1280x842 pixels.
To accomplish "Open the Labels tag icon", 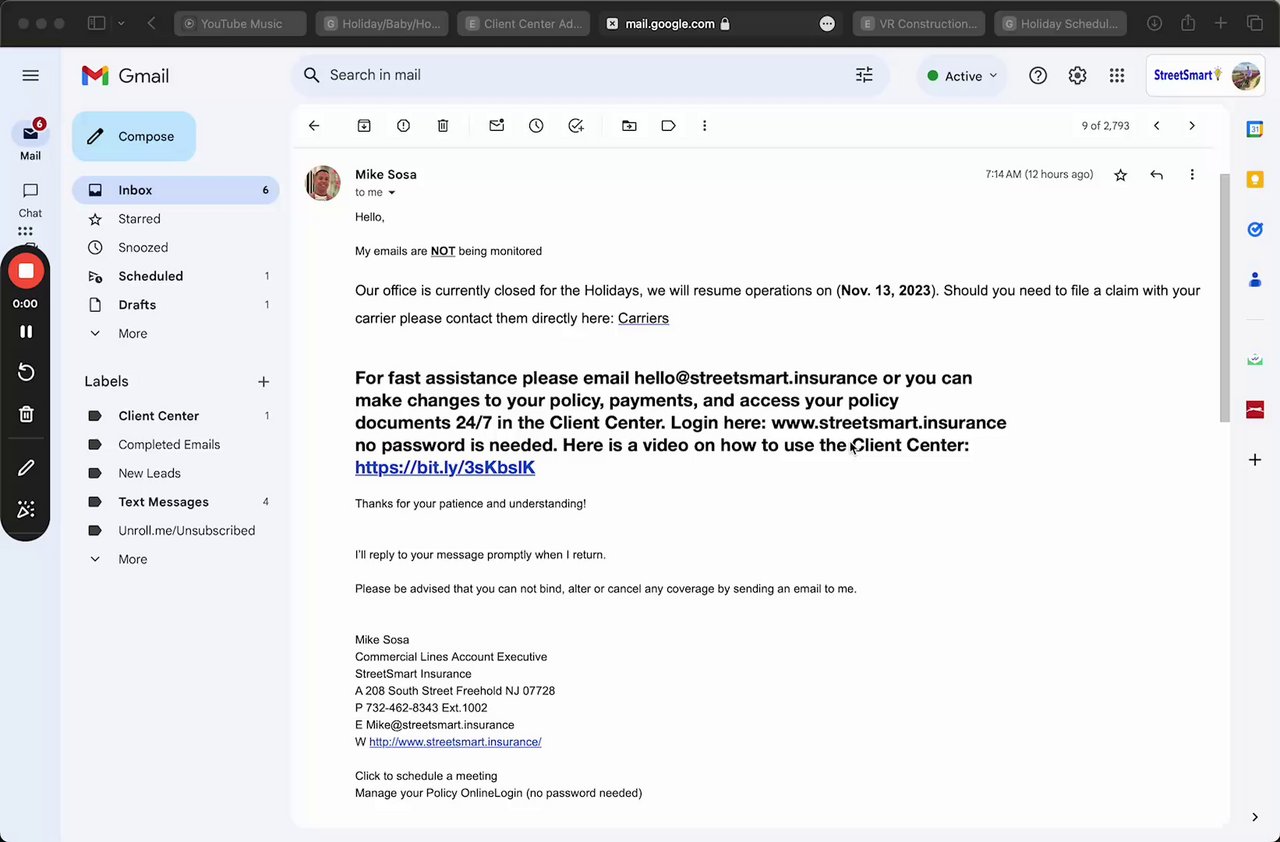I will [668, 126].
